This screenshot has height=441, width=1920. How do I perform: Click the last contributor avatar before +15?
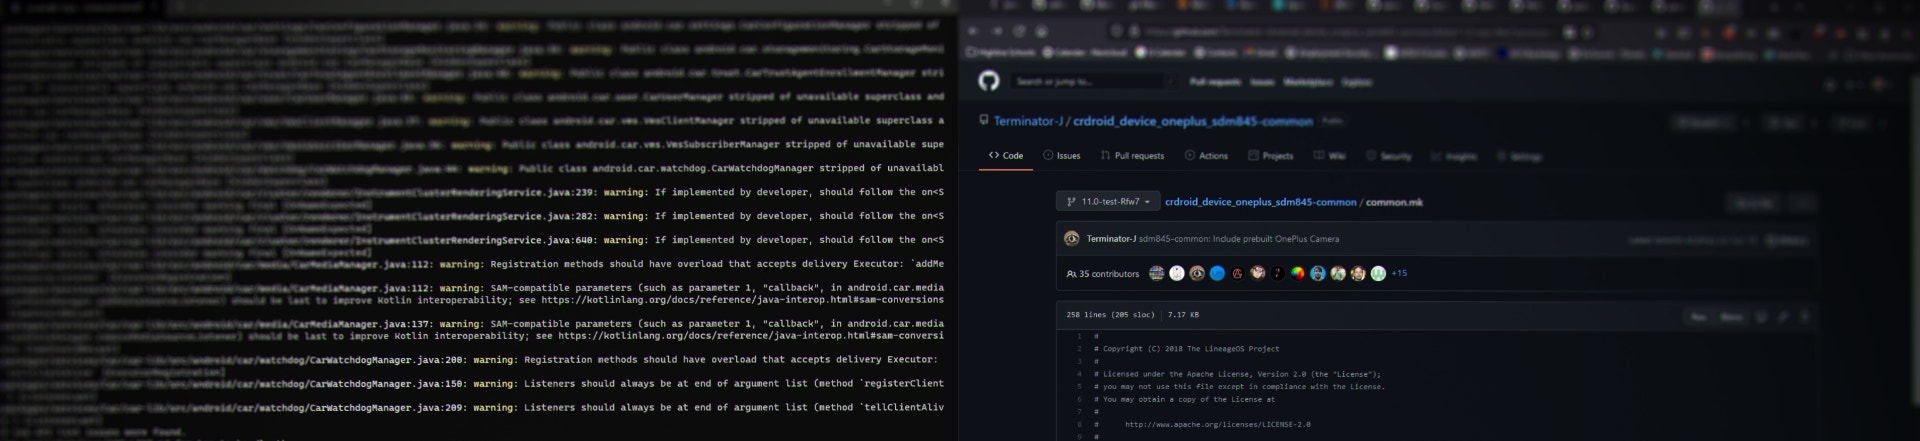[x=1378, y=273]
